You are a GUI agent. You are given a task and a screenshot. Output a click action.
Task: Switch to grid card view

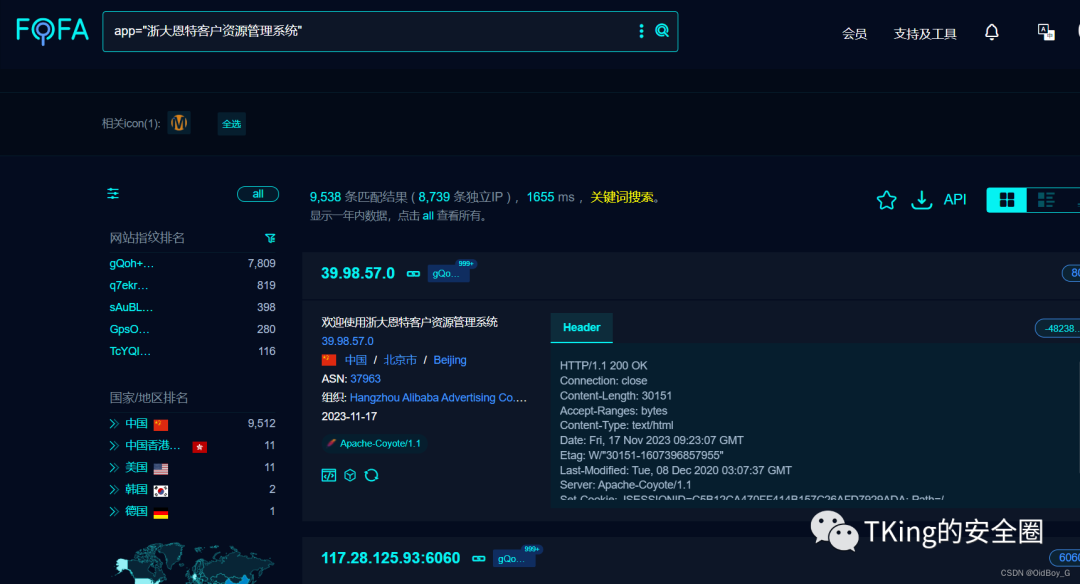pos(1006,200)
